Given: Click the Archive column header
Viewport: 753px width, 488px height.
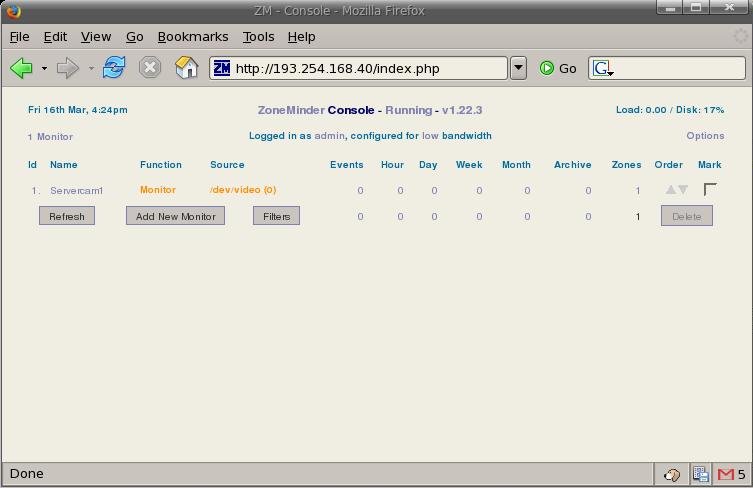Looking at the screenshot, I should 572,165.
